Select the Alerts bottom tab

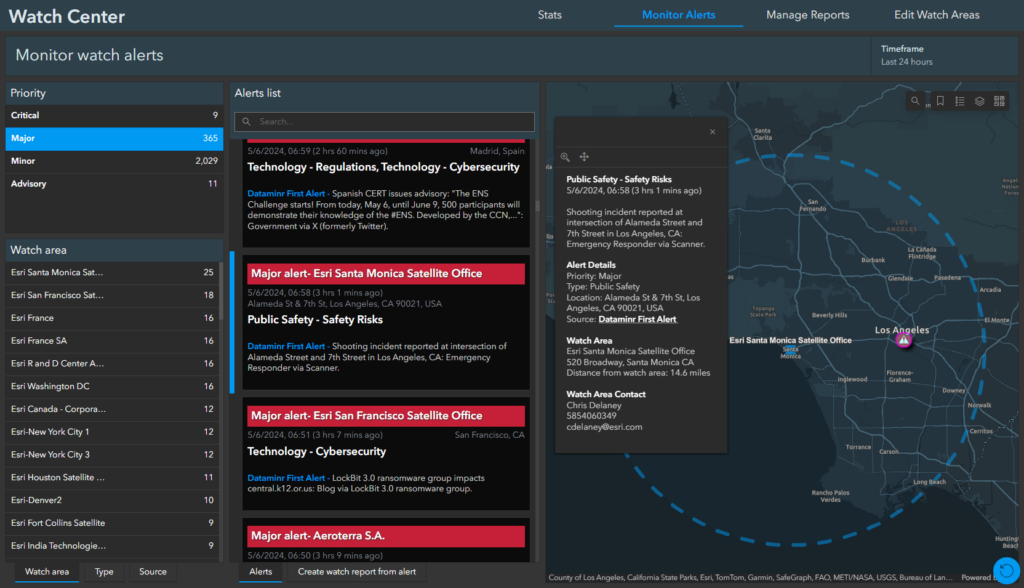point(261,572)
